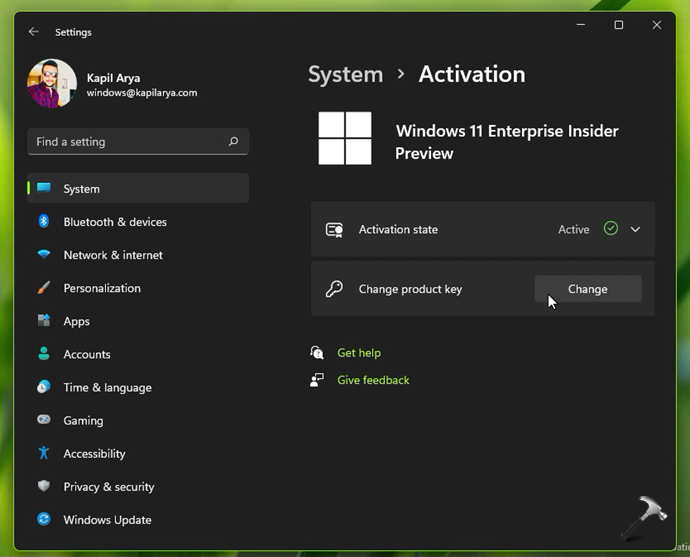Click the Bluetooth & devices icon
Image resolution: width=690 pixels, height=557 pixels.
[x=44, y=222]
